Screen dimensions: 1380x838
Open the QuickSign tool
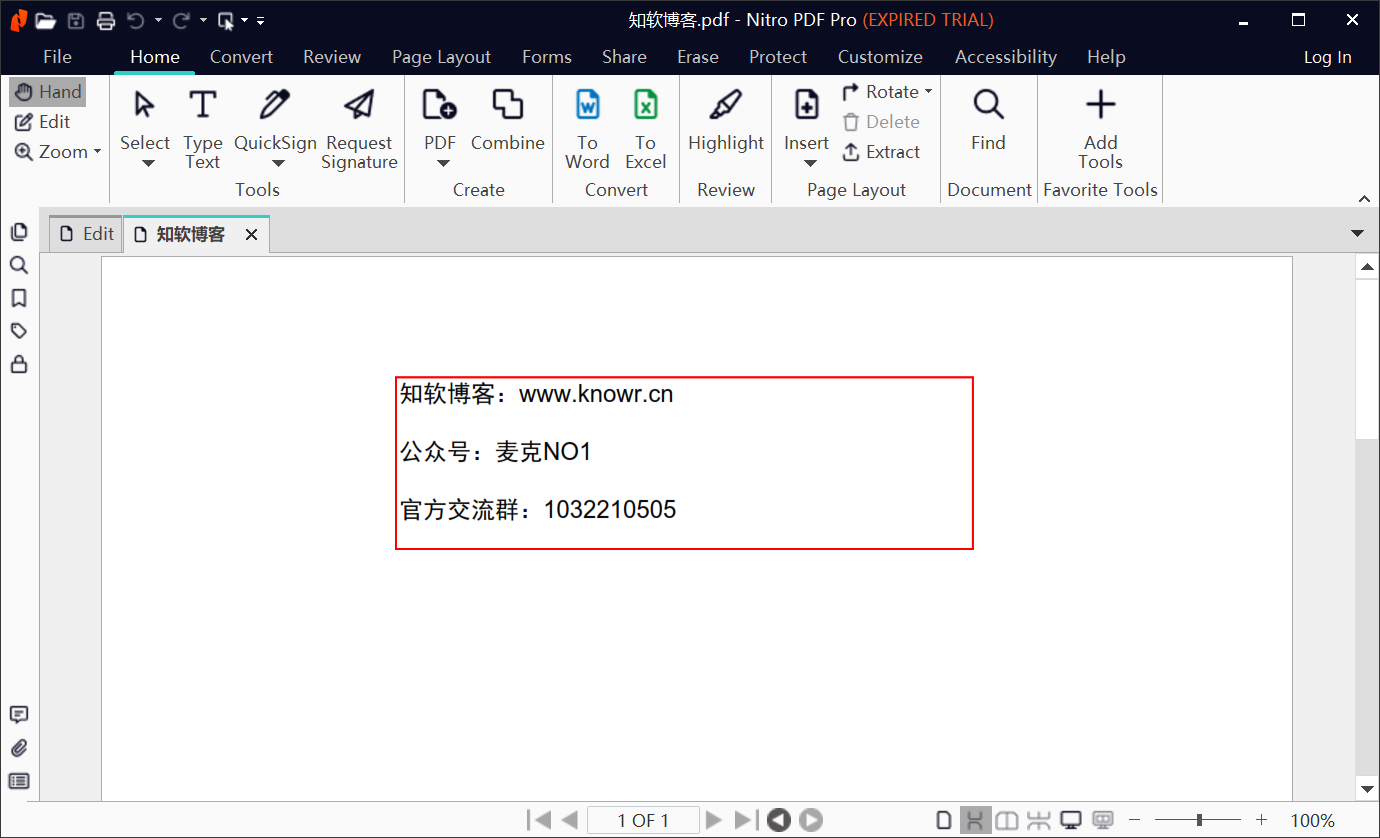[x=275, y=127]
